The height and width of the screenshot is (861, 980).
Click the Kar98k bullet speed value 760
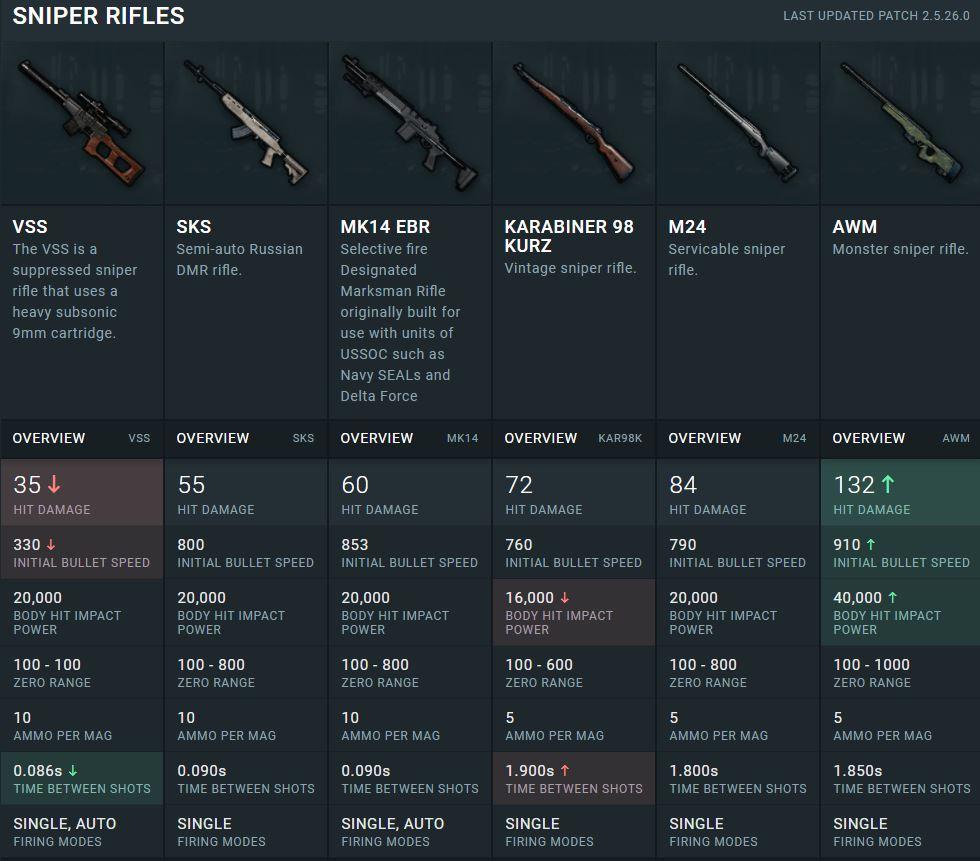(519, 545)
